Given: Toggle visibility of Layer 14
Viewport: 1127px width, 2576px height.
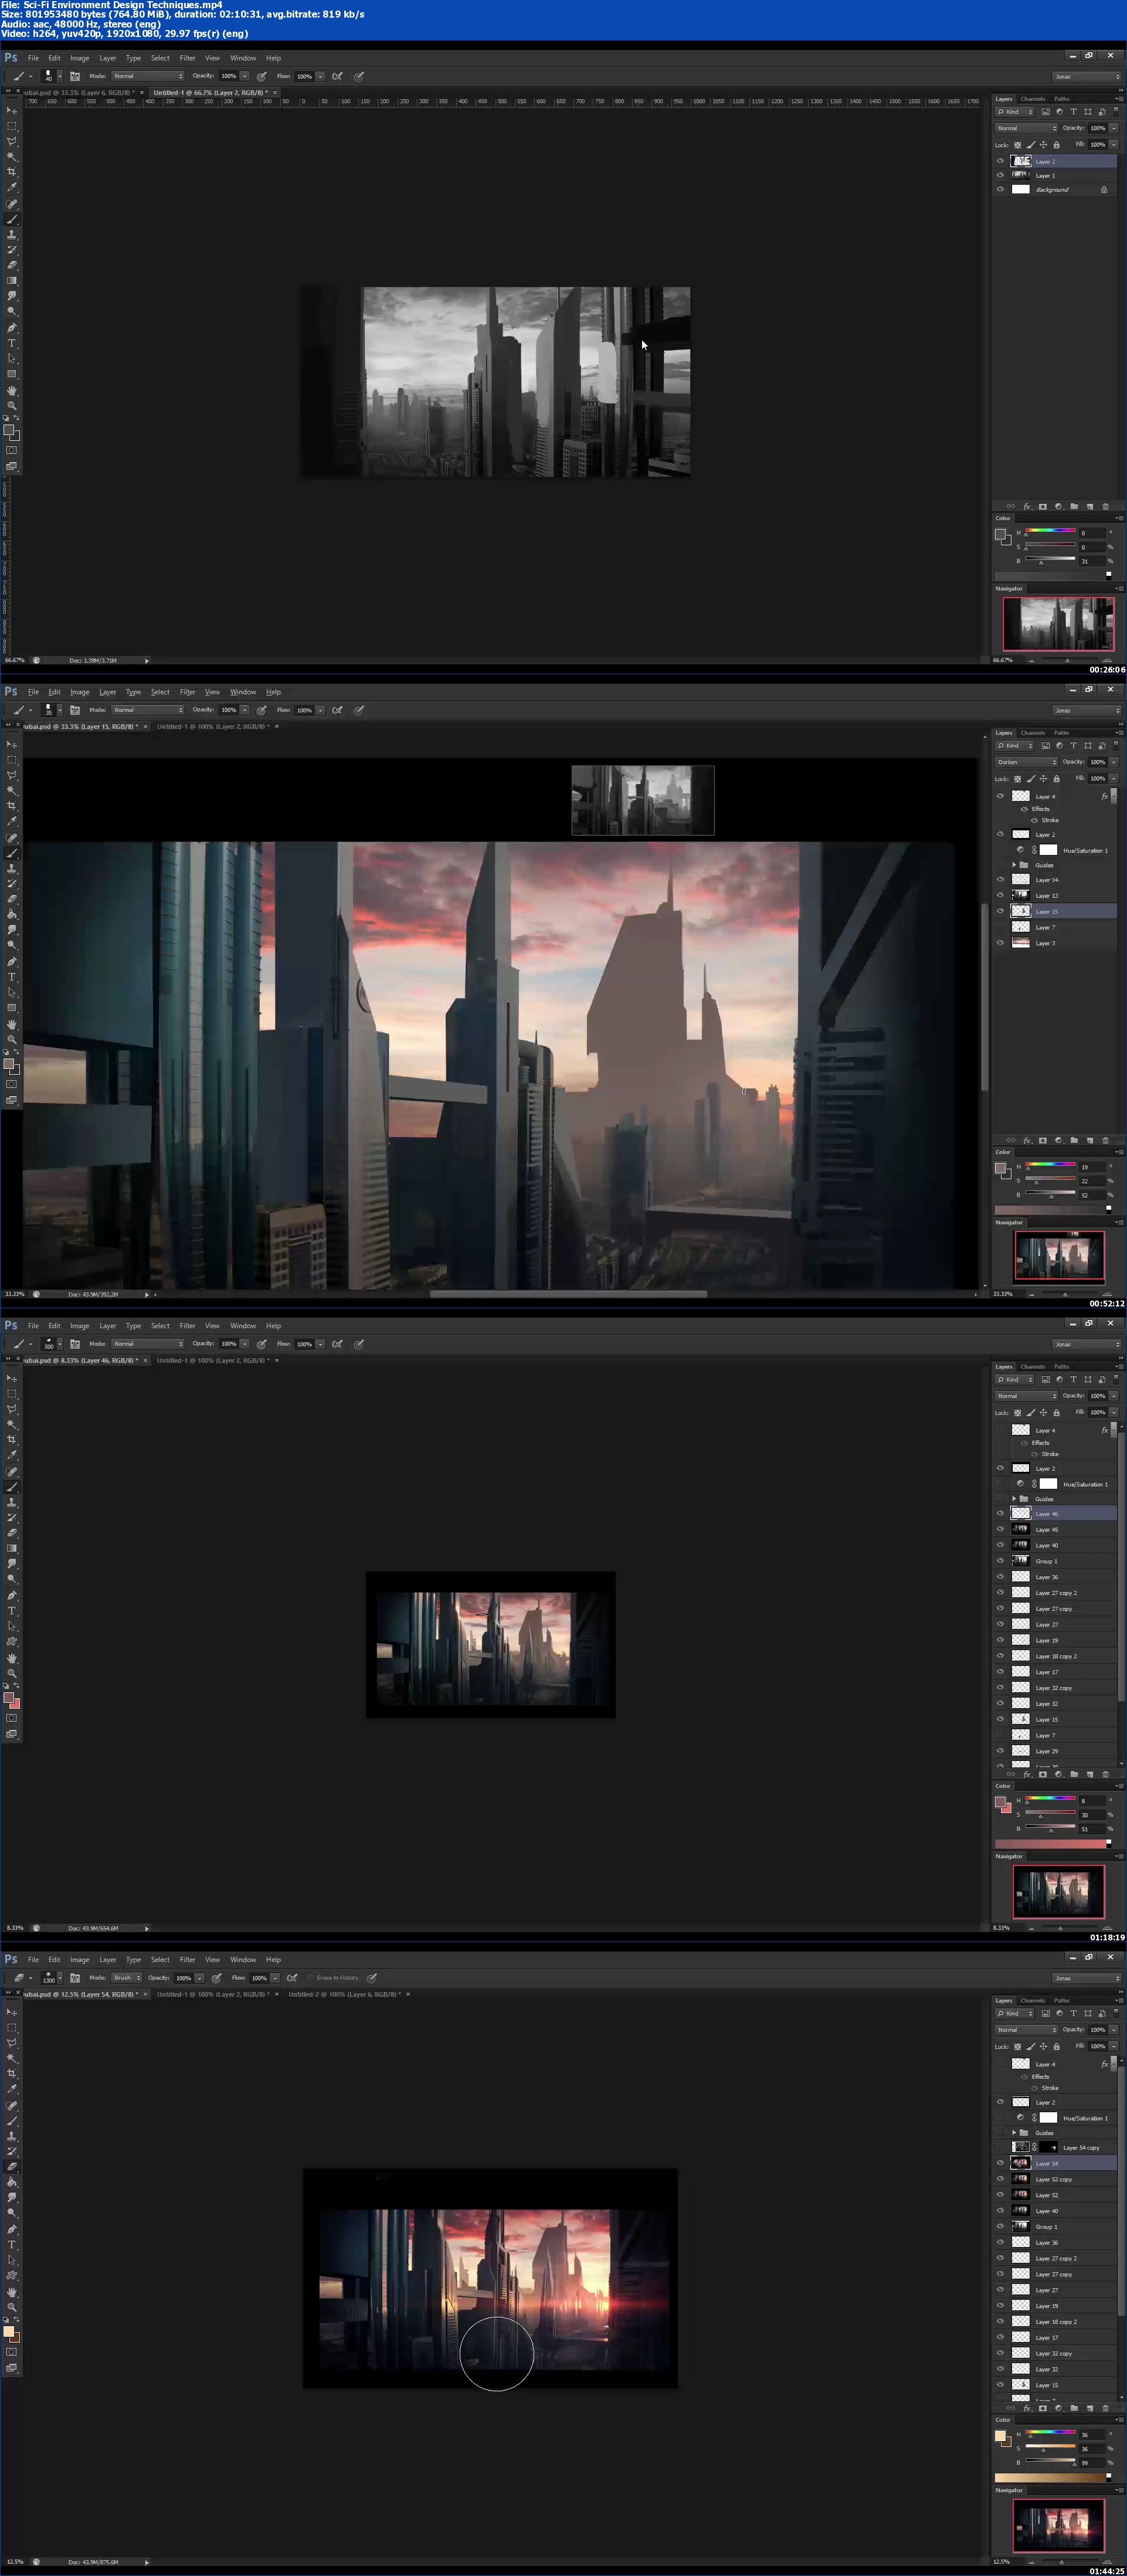Looking at the screenshot, I should (x=1000, y=880).
